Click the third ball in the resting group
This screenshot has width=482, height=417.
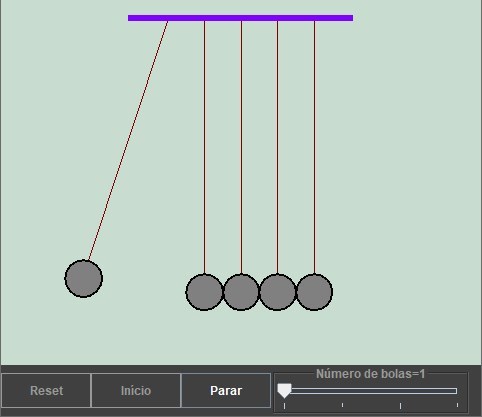[x=278, y=292]
